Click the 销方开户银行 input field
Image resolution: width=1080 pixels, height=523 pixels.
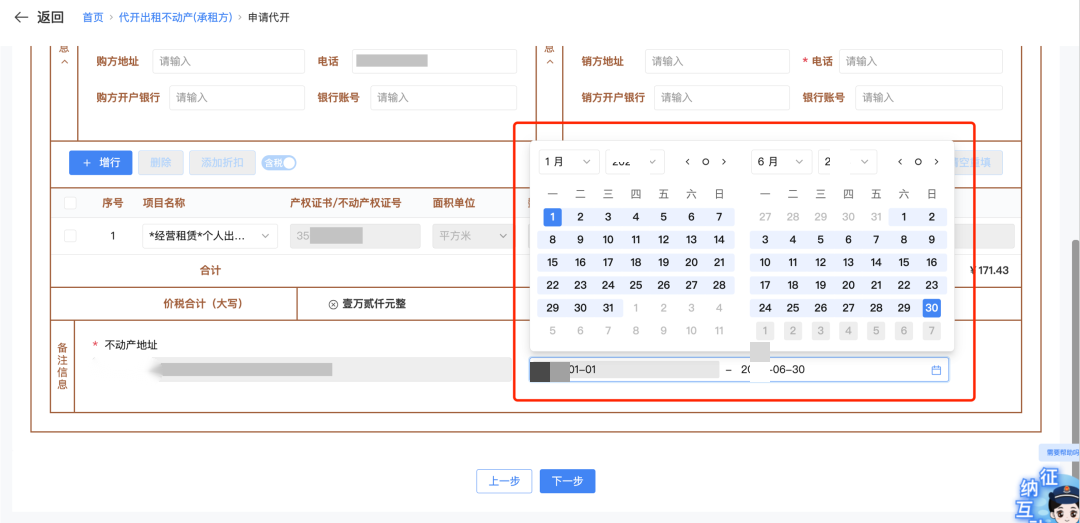[722, 98]
